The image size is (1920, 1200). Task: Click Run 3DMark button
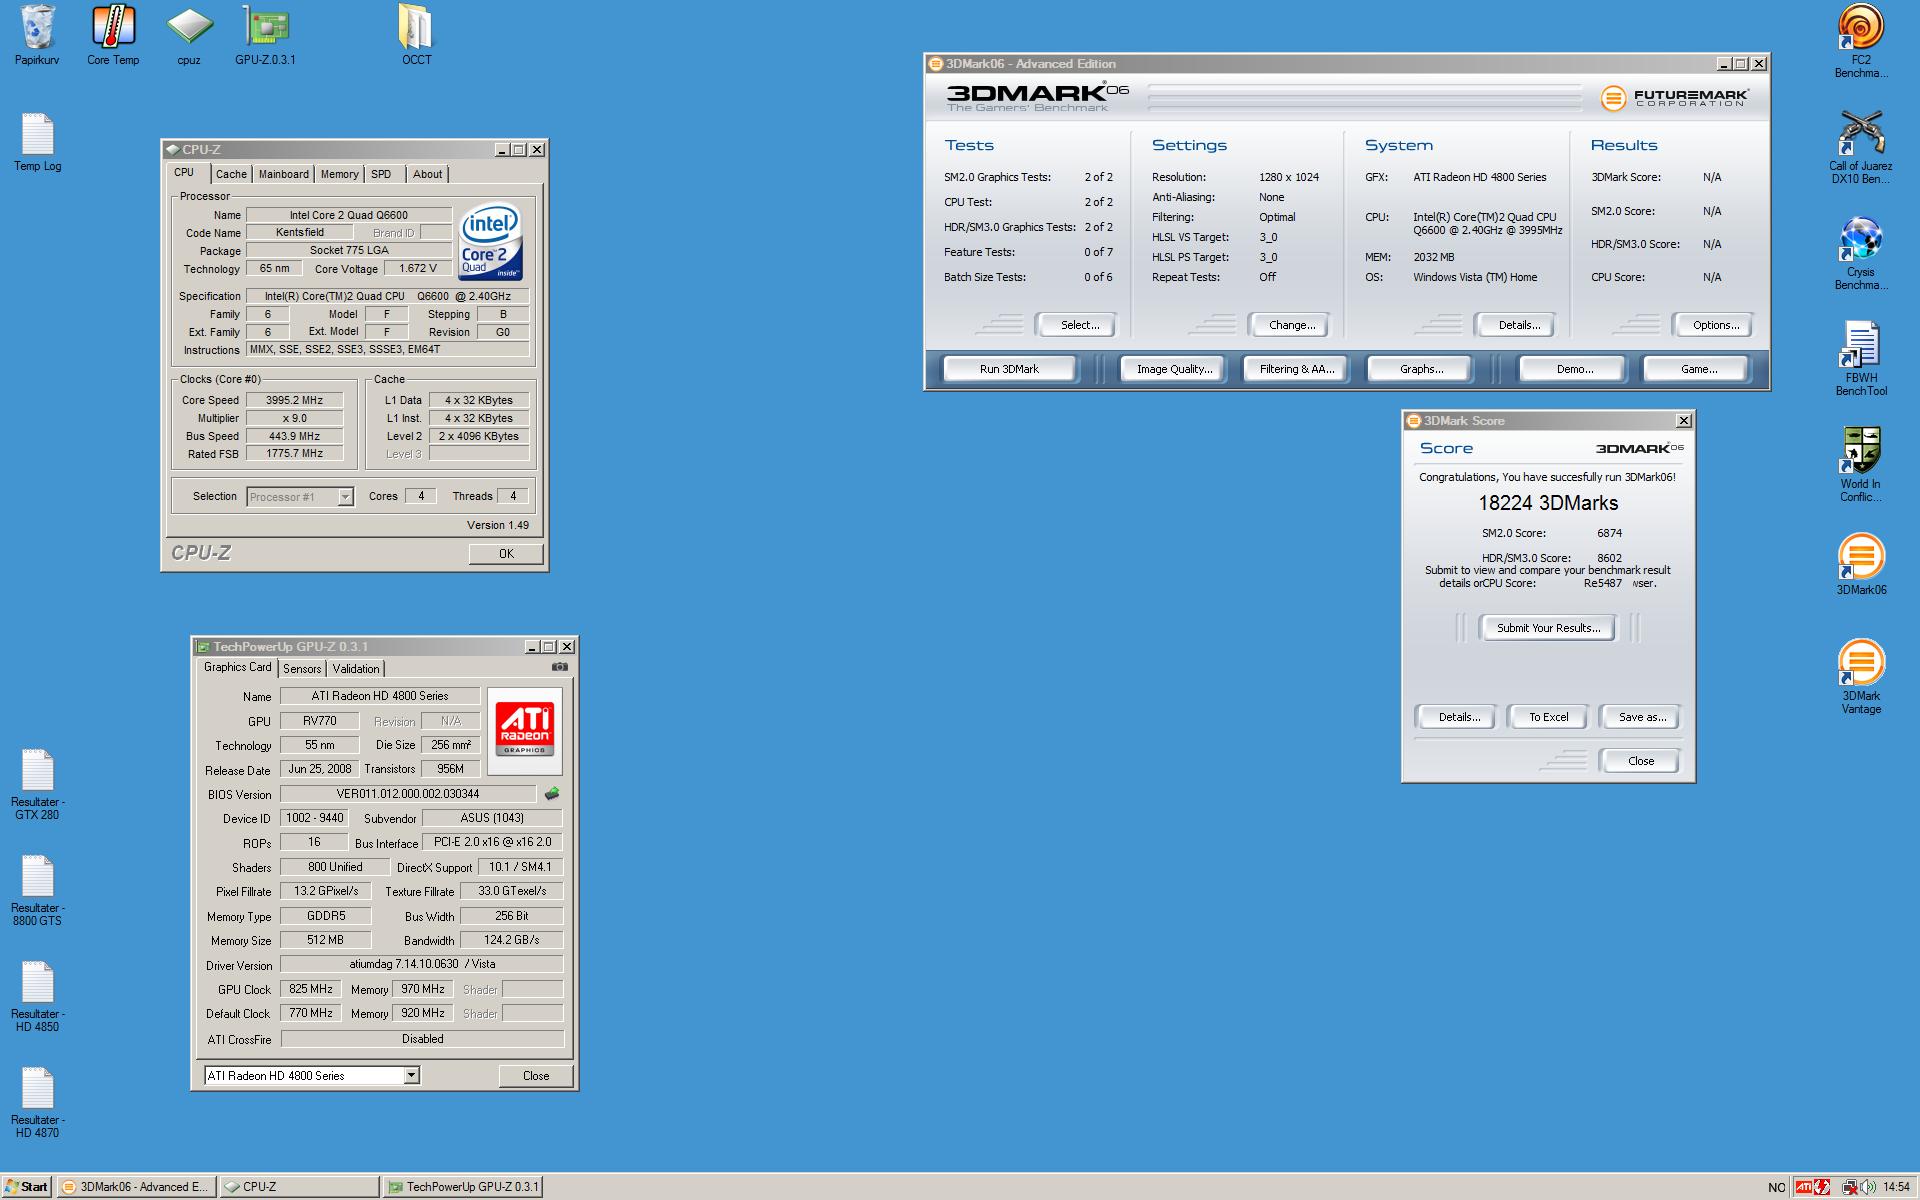click(1009, 369)
